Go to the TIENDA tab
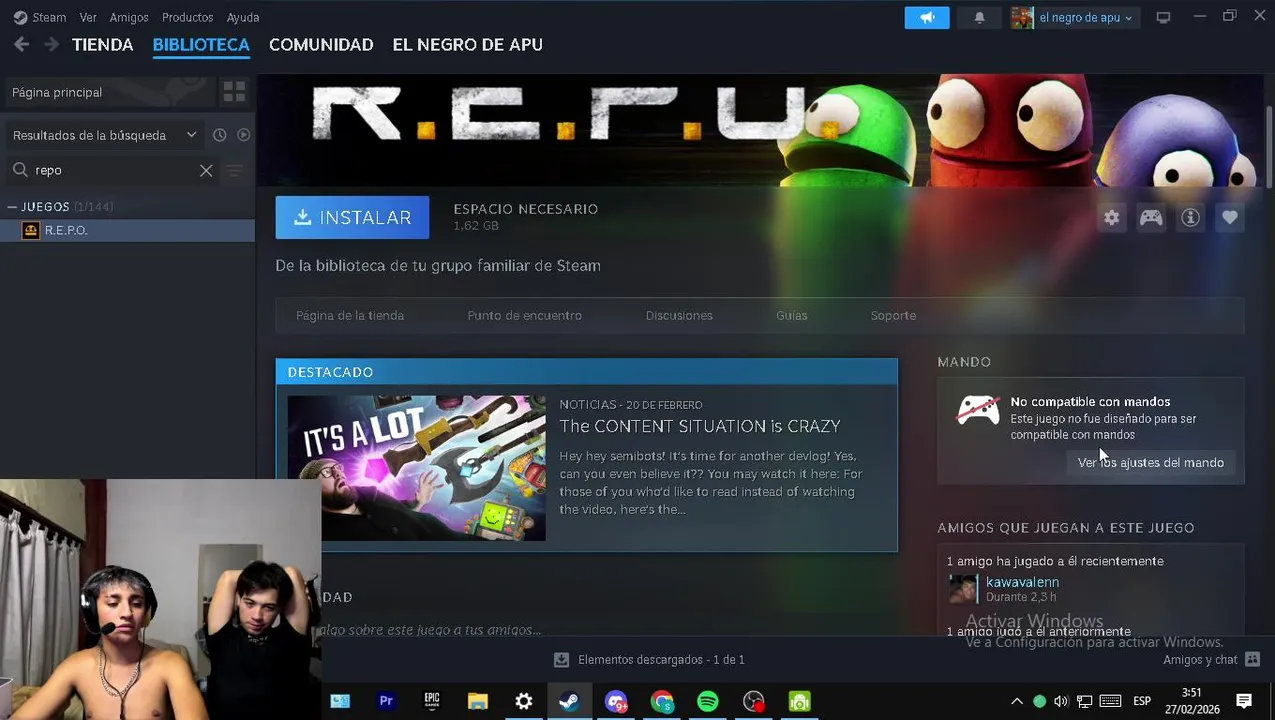Image resolution: width=1275 pixels, height=720 pixels. click(x=103, y=45)
